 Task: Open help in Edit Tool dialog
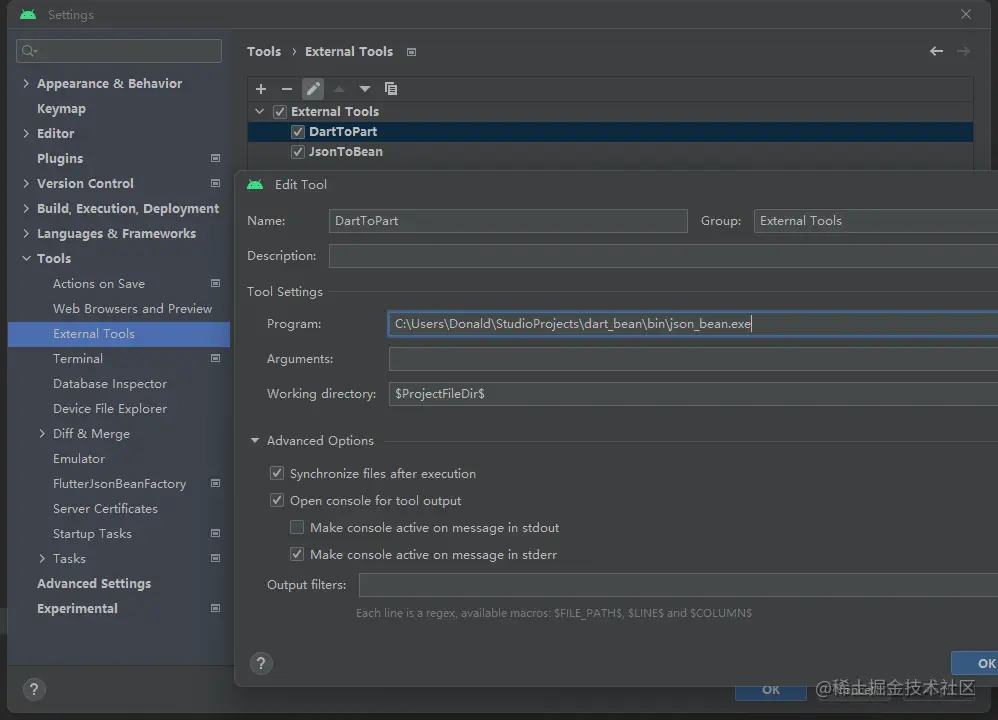coord(261,664)
